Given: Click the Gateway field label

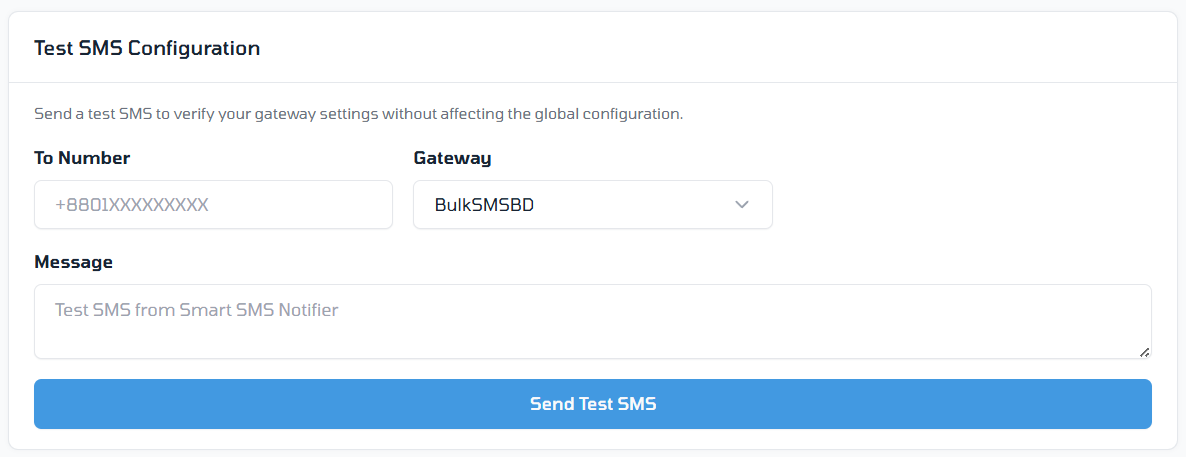Looking at the screenshot, I should 452,158.
